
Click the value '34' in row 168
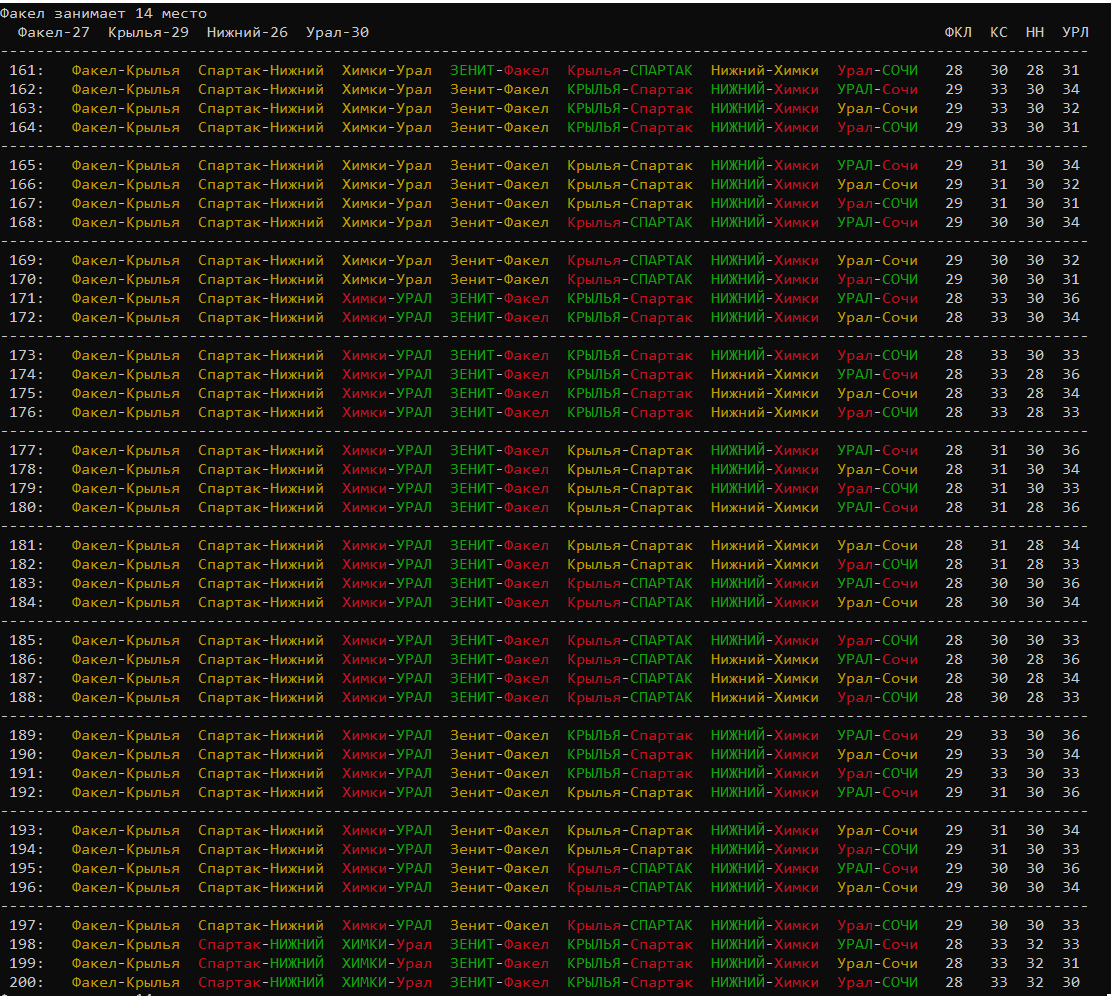(x=1071, y=222)
